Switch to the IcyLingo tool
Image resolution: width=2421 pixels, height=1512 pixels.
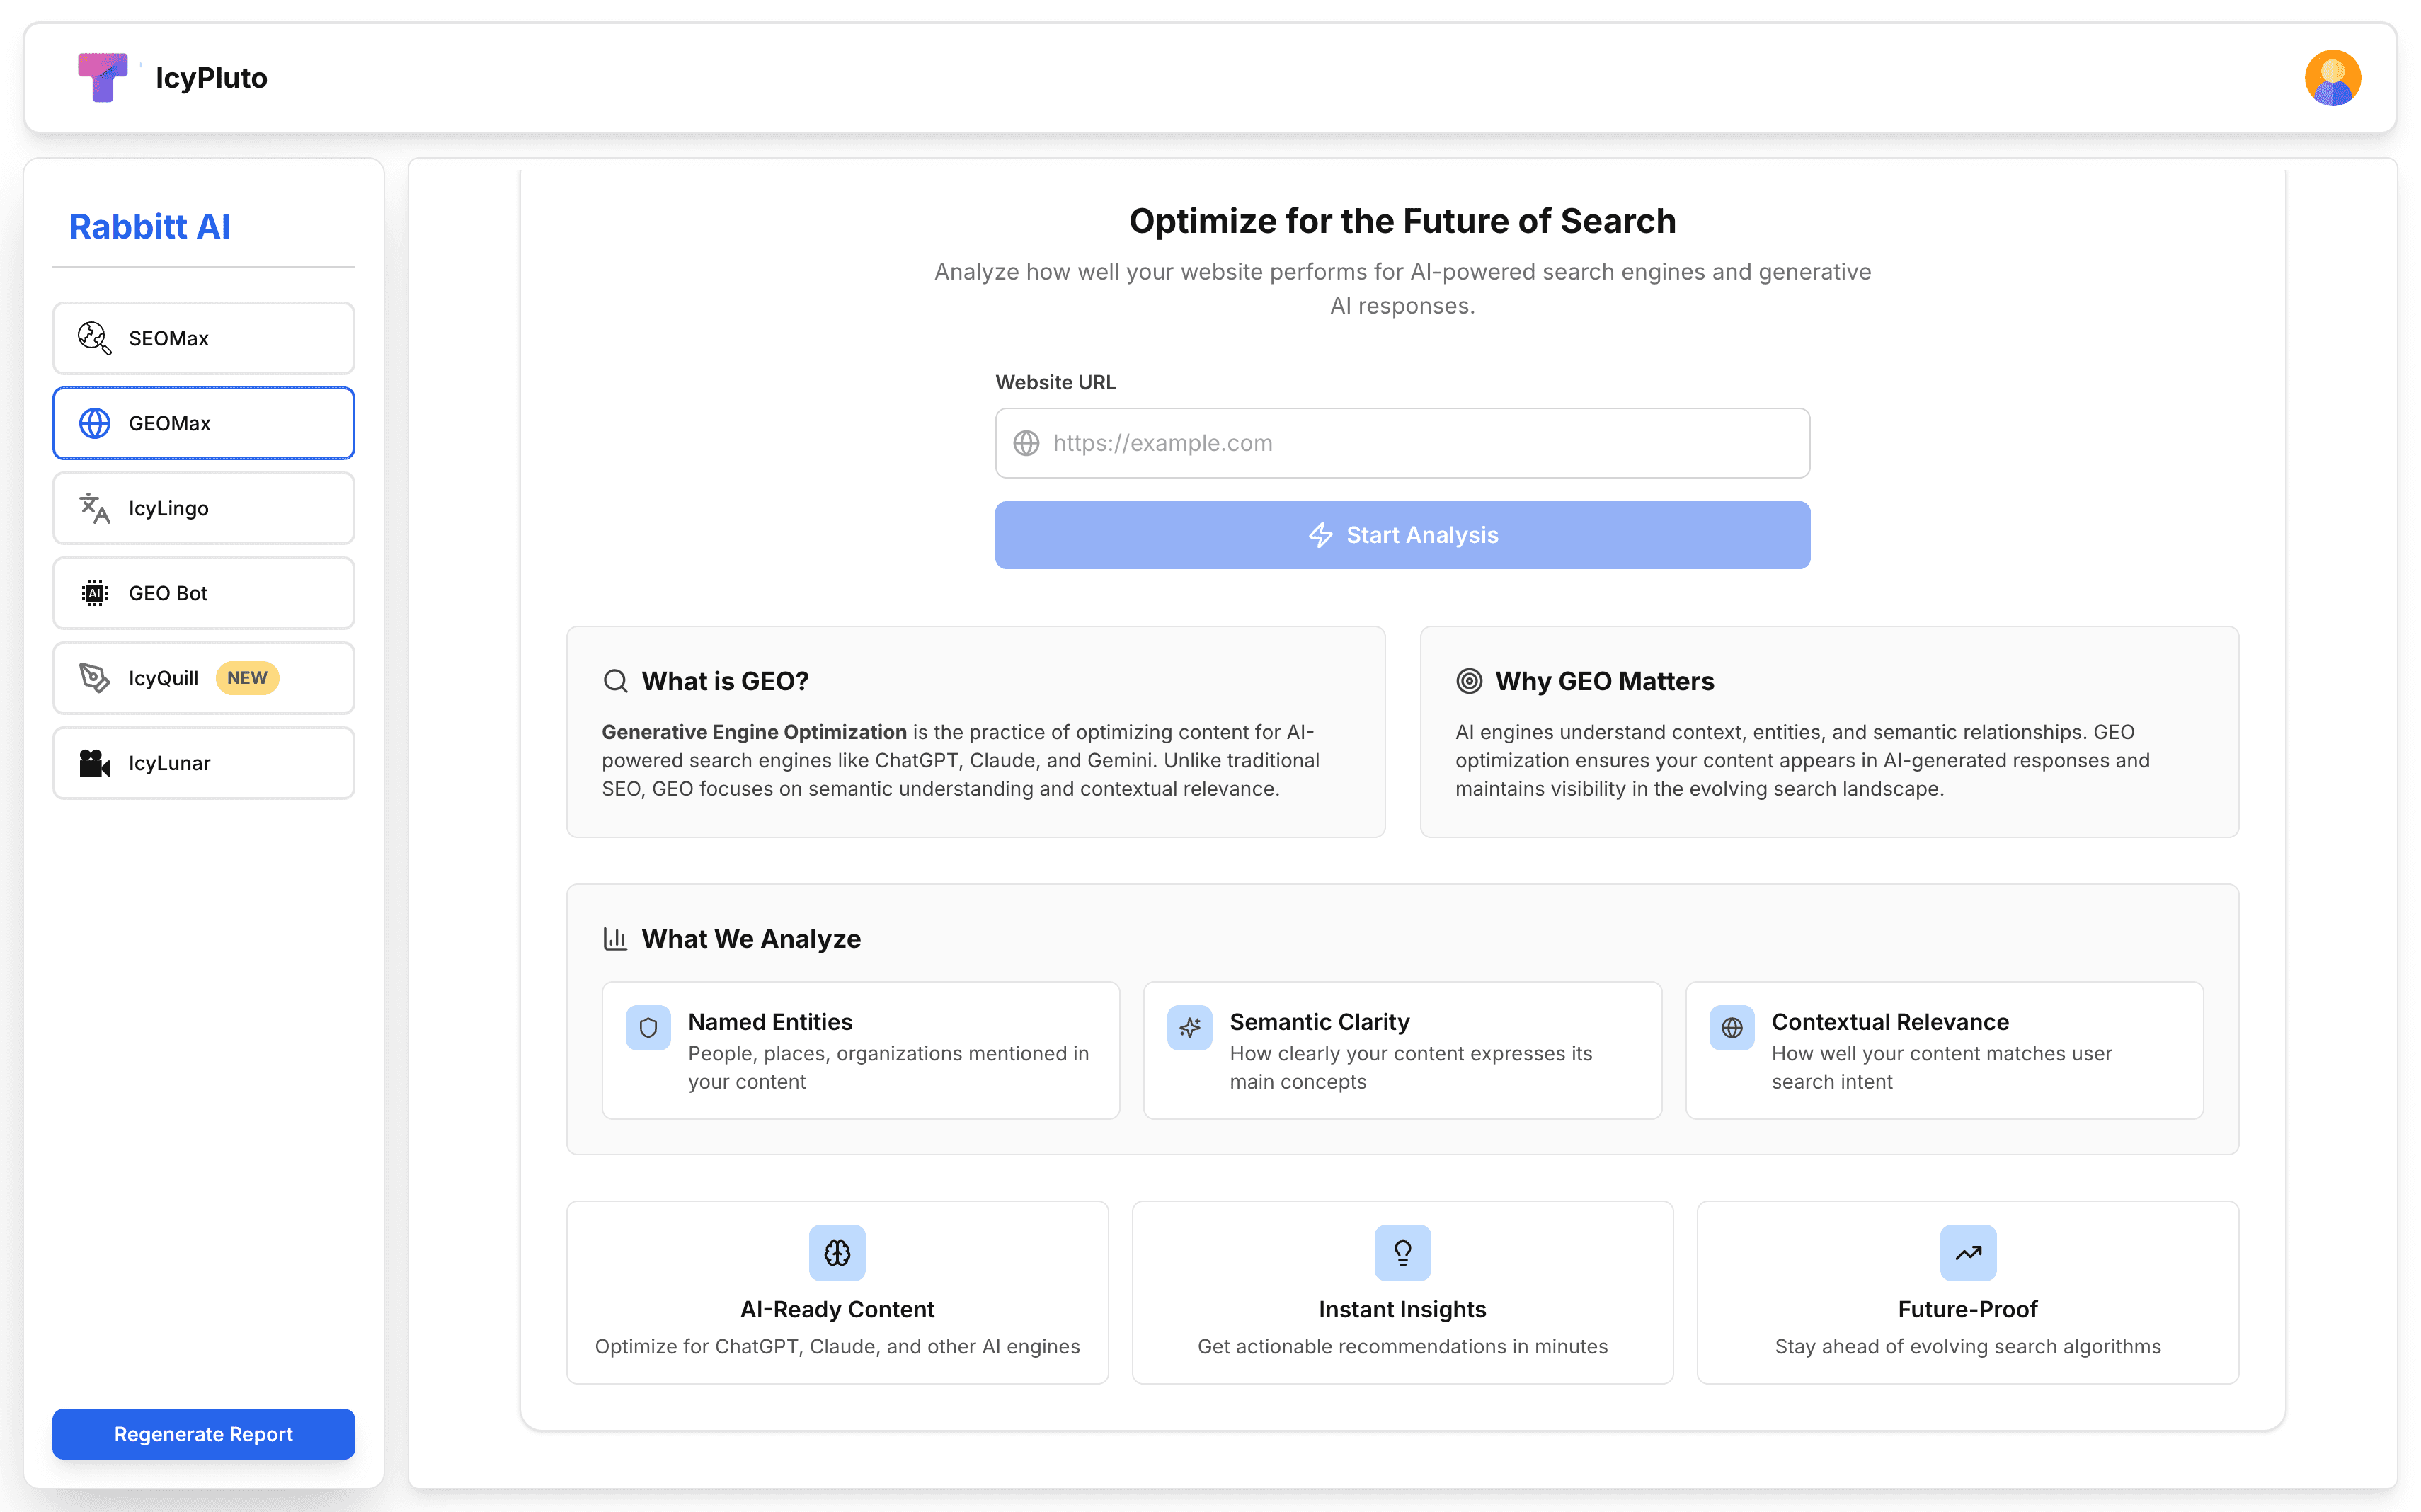point(203,508)
